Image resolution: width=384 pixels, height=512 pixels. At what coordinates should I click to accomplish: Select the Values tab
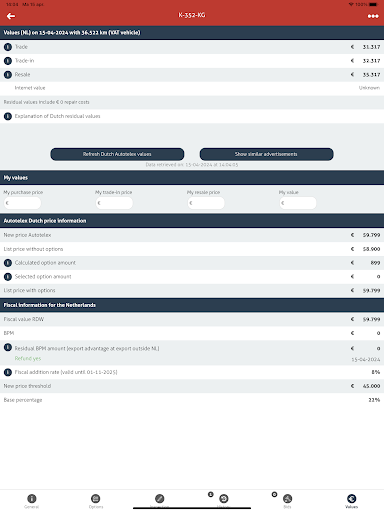[x=351, y=501]
